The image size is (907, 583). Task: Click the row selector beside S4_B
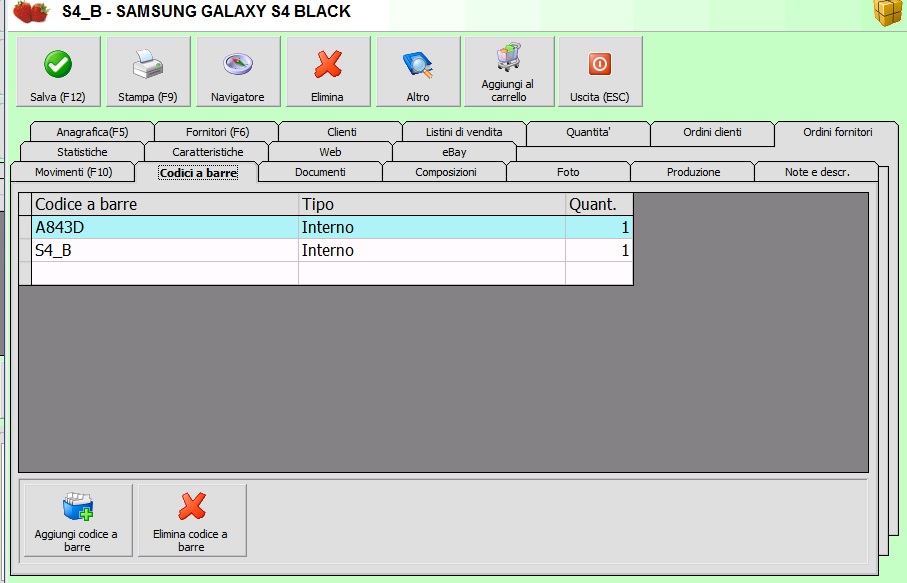(25, 250)
